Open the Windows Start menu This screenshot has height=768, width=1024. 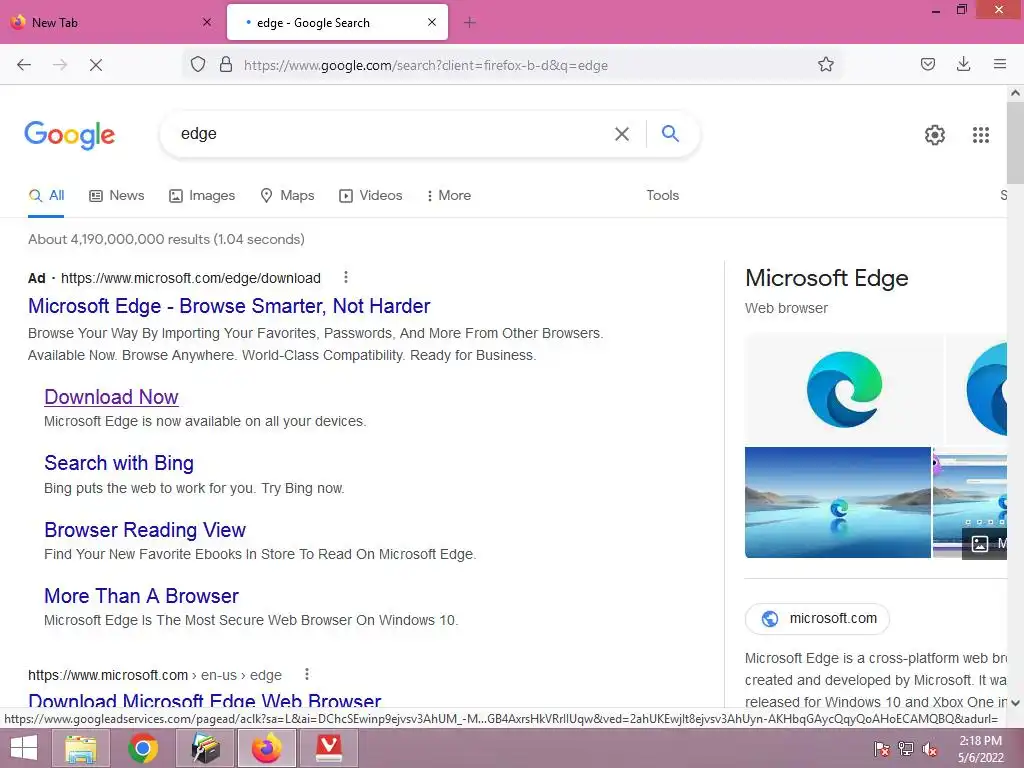[x=24, y=748]
